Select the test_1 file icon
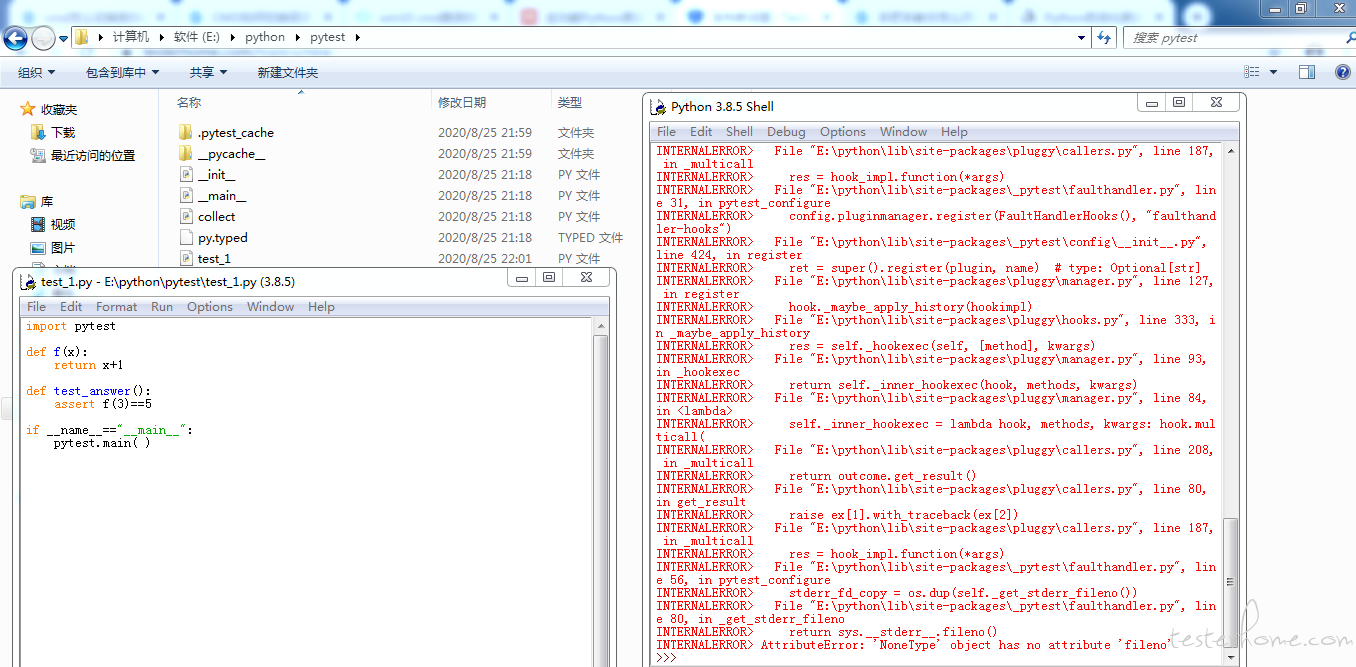This screenshot has height=667, width=1356. 186,258
